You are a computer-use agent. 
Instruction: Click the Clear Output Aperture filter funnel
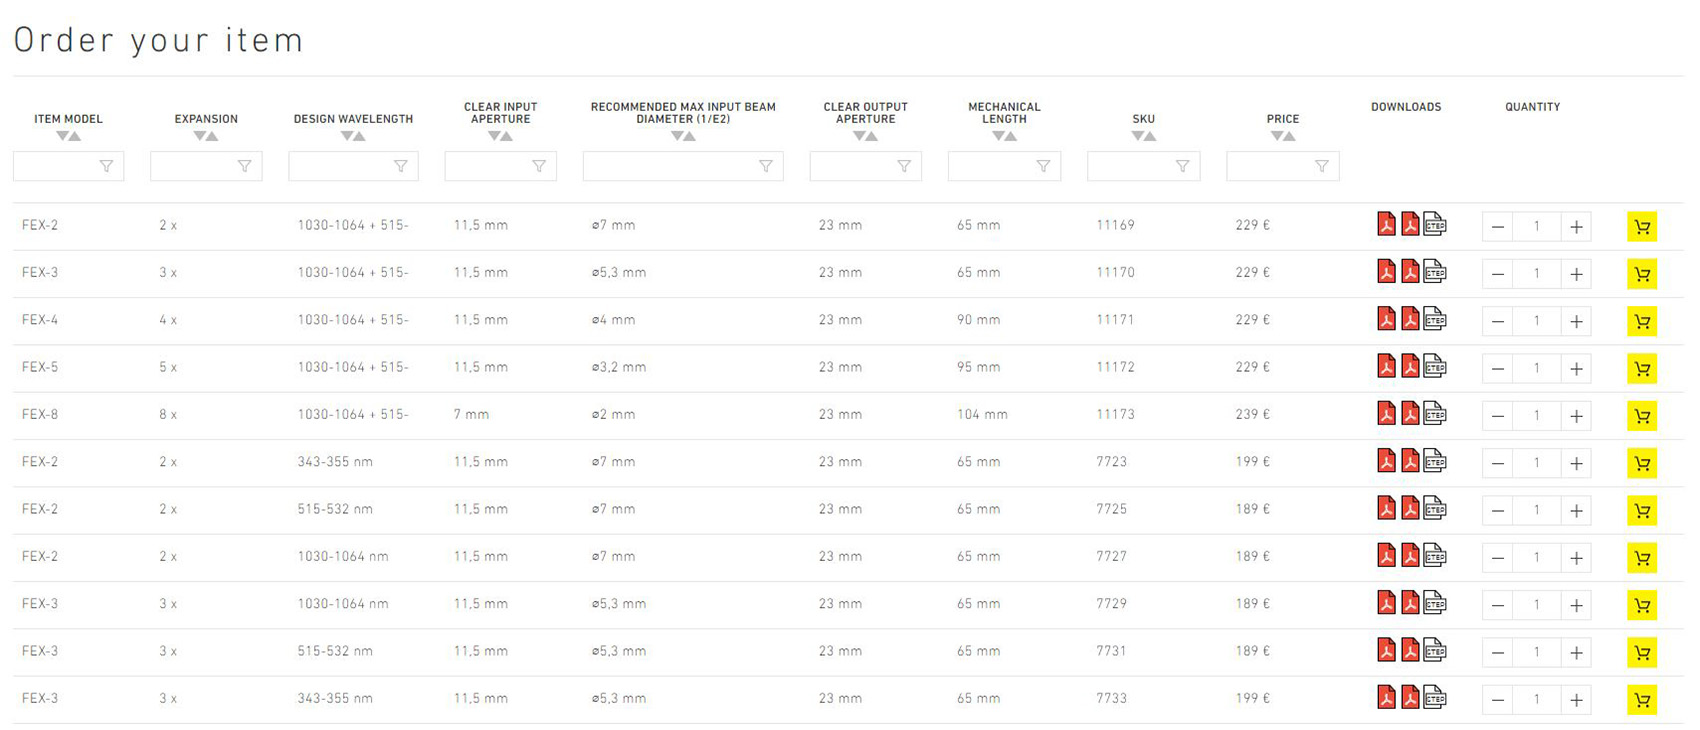pyautogui.click(x=903, y=166)
